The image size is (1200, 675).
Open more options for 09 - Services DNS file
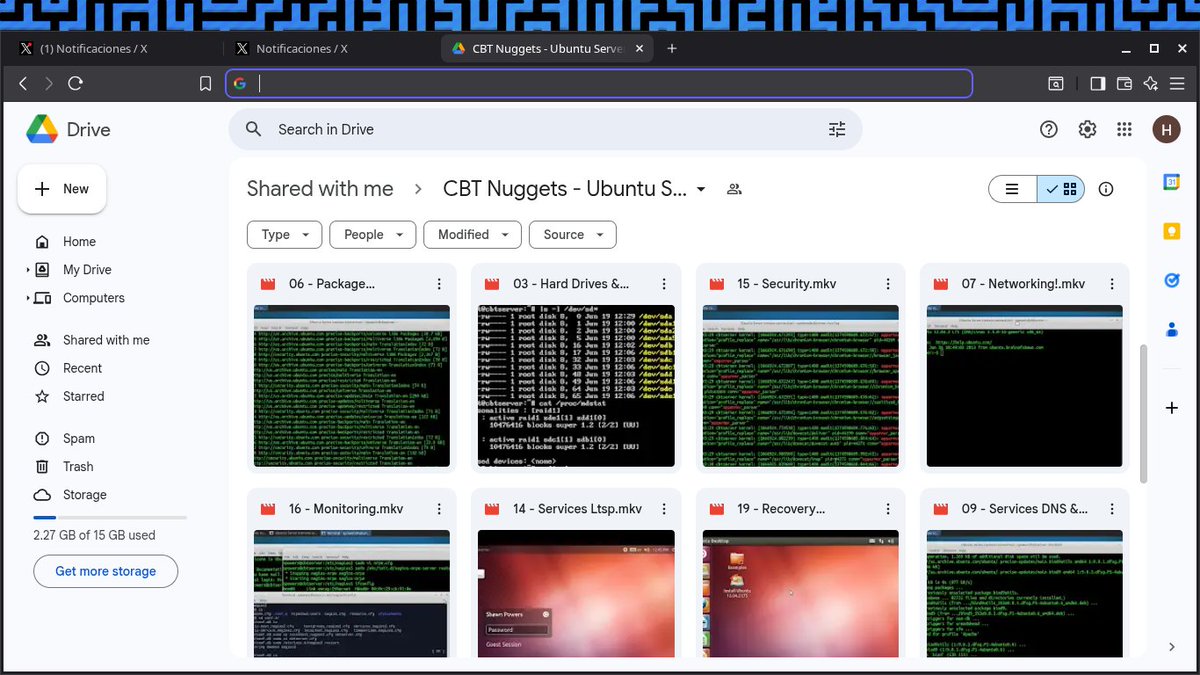(x=1112, y=509)
